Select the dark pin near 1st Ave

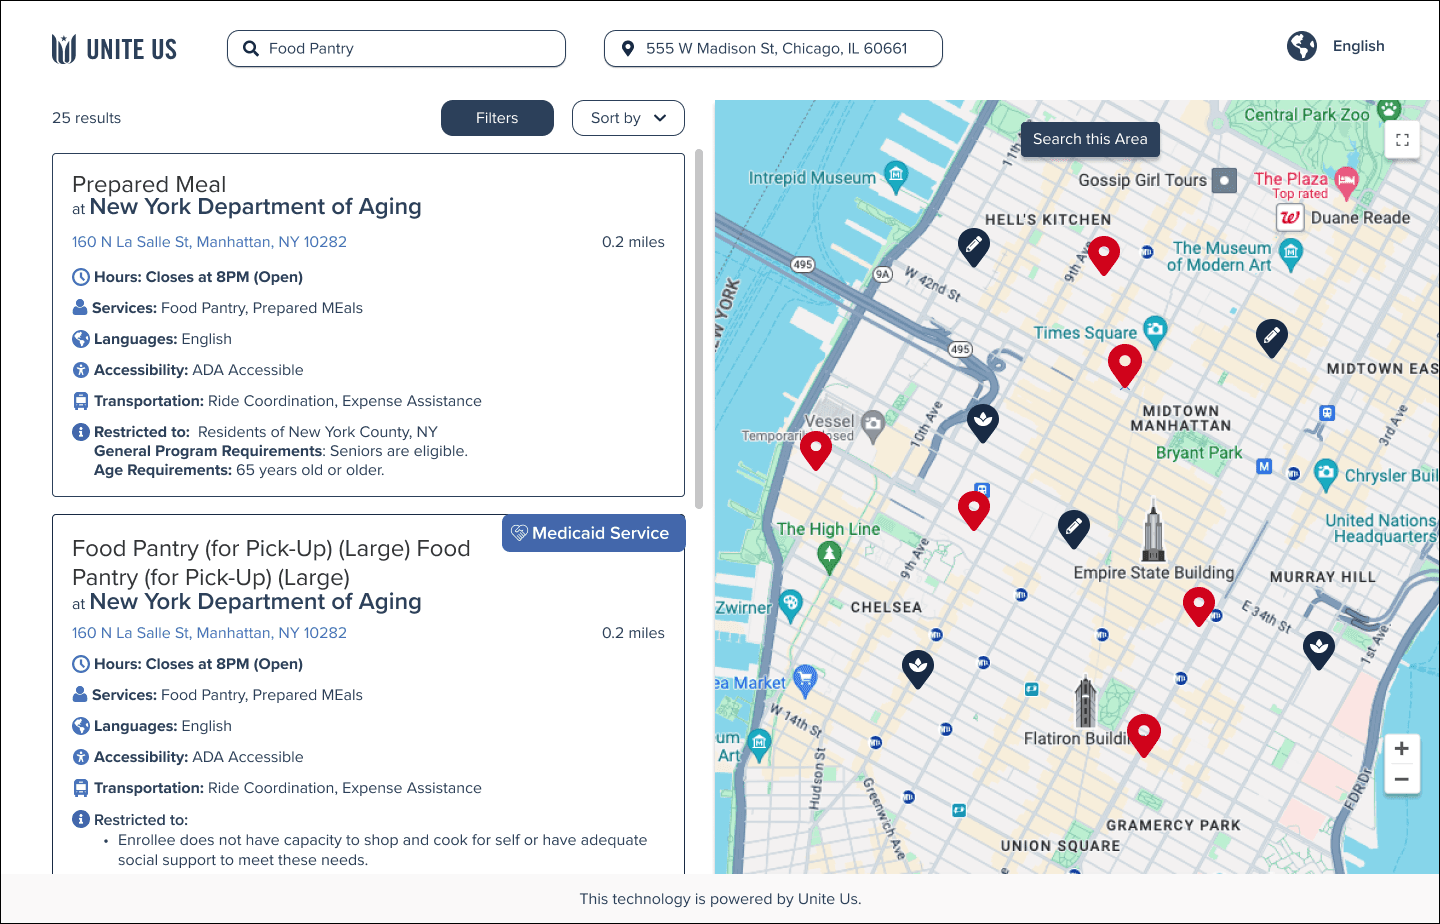1319,650
